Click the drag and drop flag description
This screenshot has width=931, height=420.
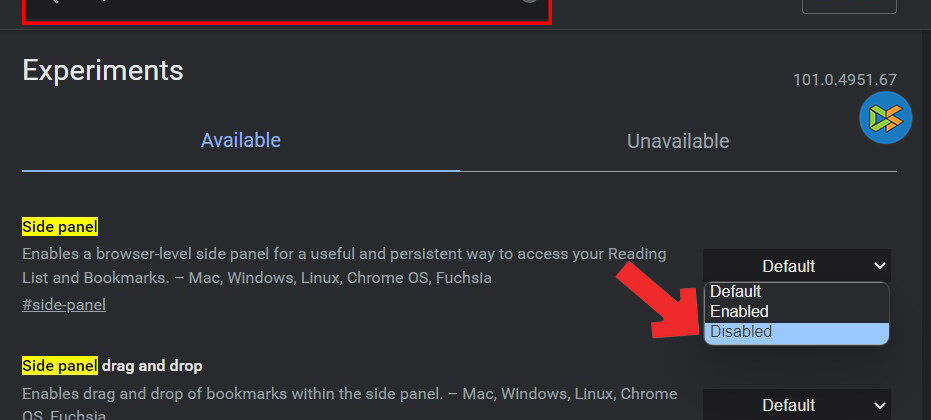pos(349,393)
